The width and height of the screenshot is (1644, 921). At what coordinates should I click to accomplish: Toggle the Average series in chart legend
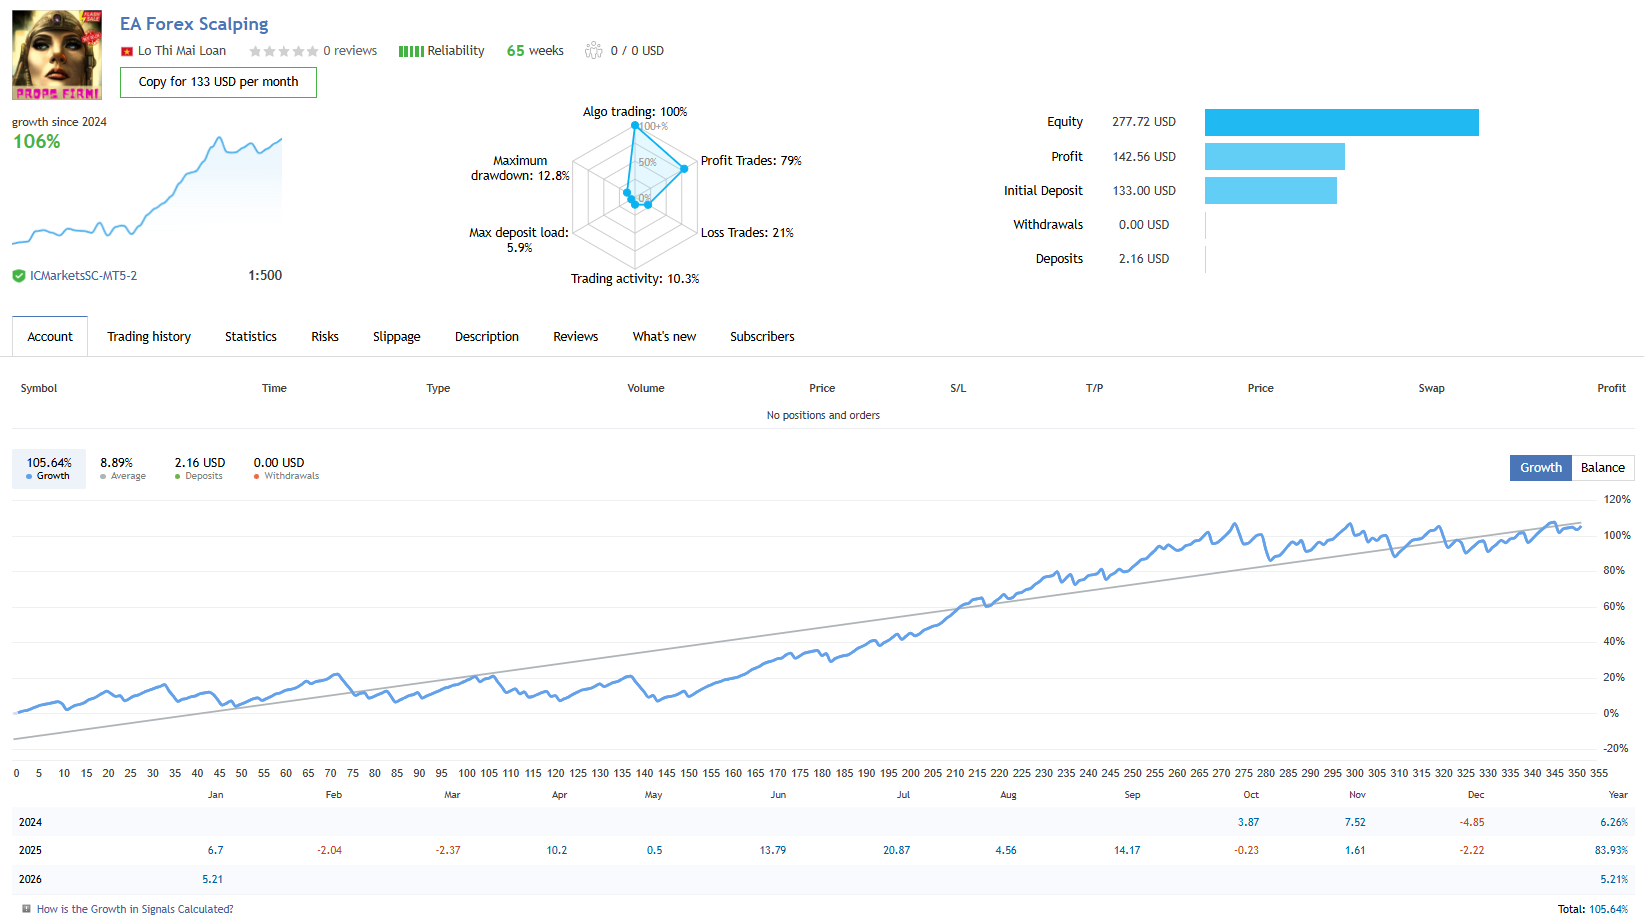tap(122, 468)
